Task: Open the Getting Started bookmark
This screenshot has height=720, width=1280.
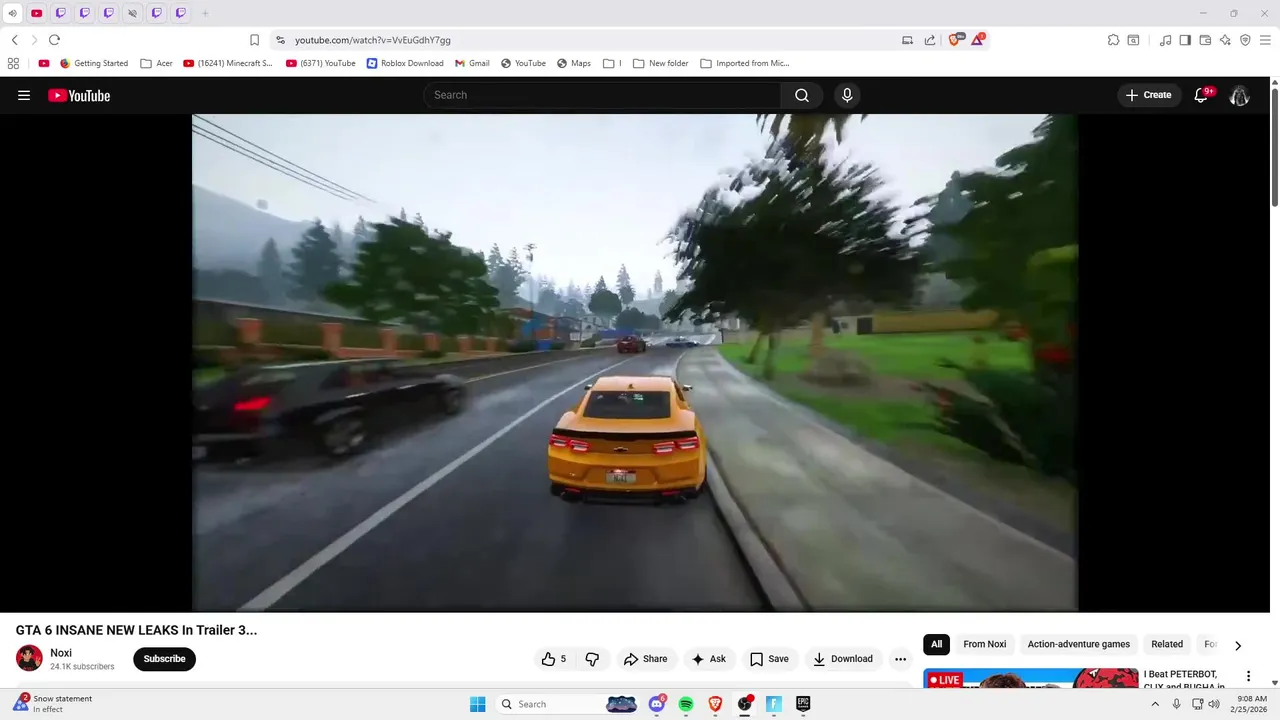Action: coord(94,63)
